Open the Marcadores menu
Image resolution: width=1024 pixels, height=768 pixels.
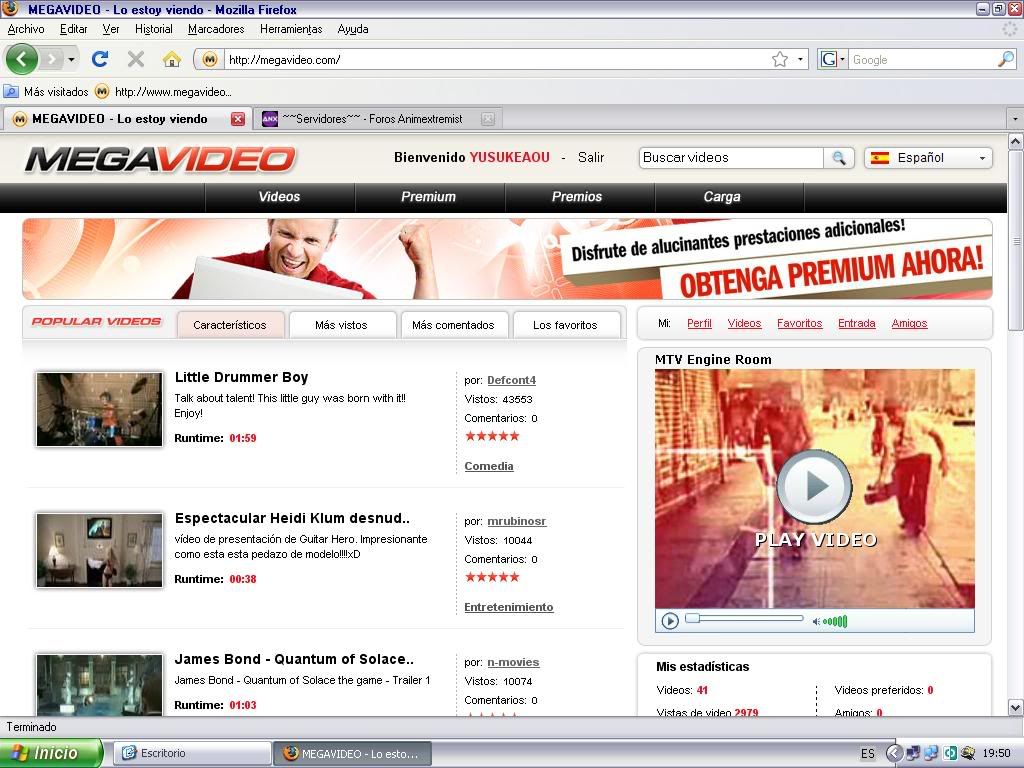pos(216,29)
